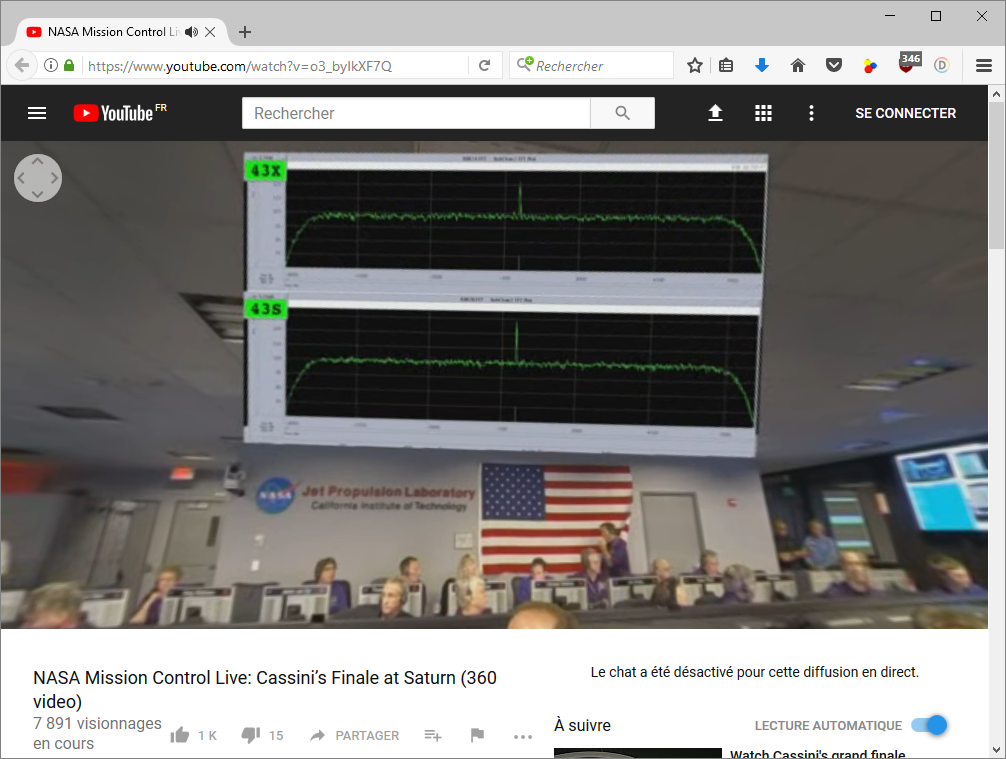
Task: Click the YouTube Rechercher search field
Action: [415, 113]
